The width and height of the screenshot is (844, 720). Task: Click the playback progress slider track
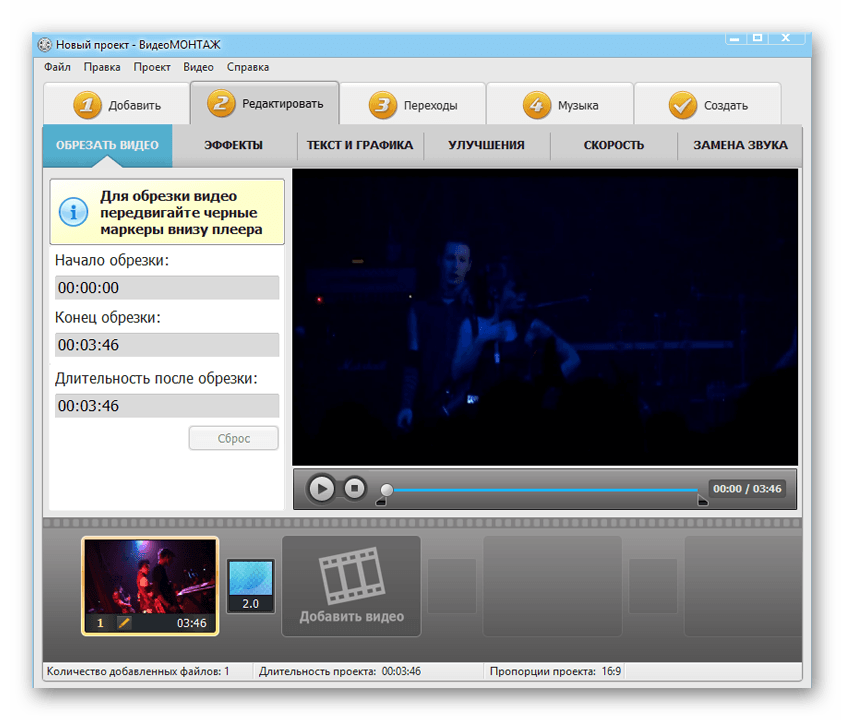[x=540, y=490]
